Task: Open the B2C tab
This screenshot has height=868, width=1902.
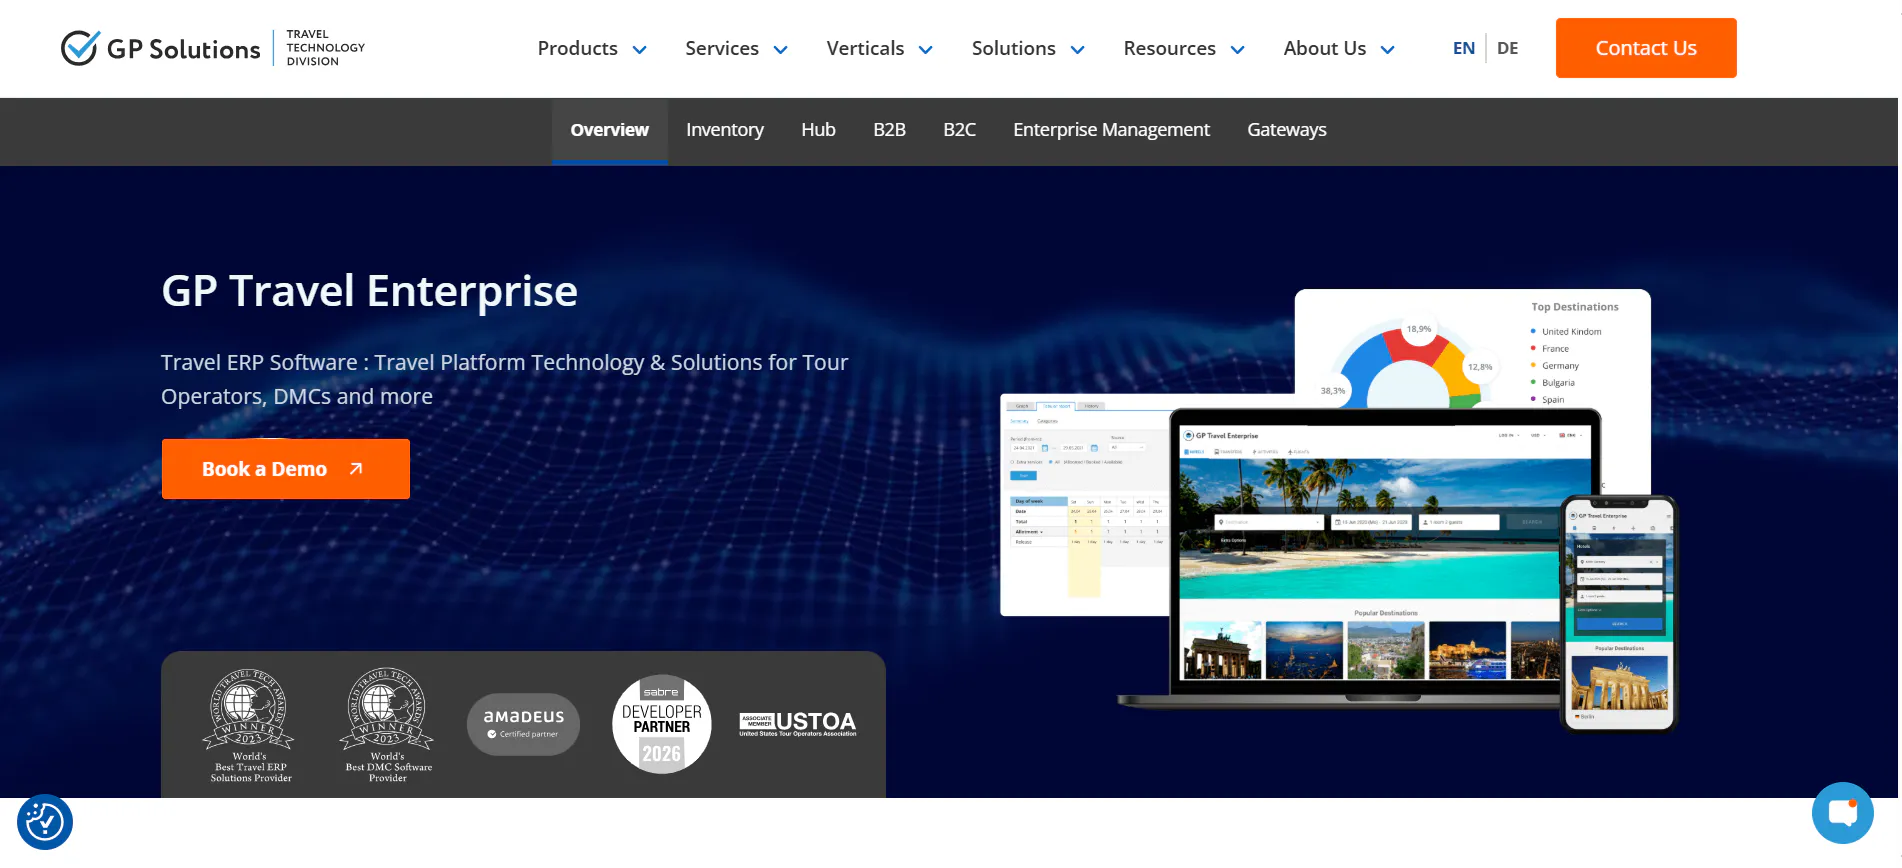Action: tap(959, 130)
